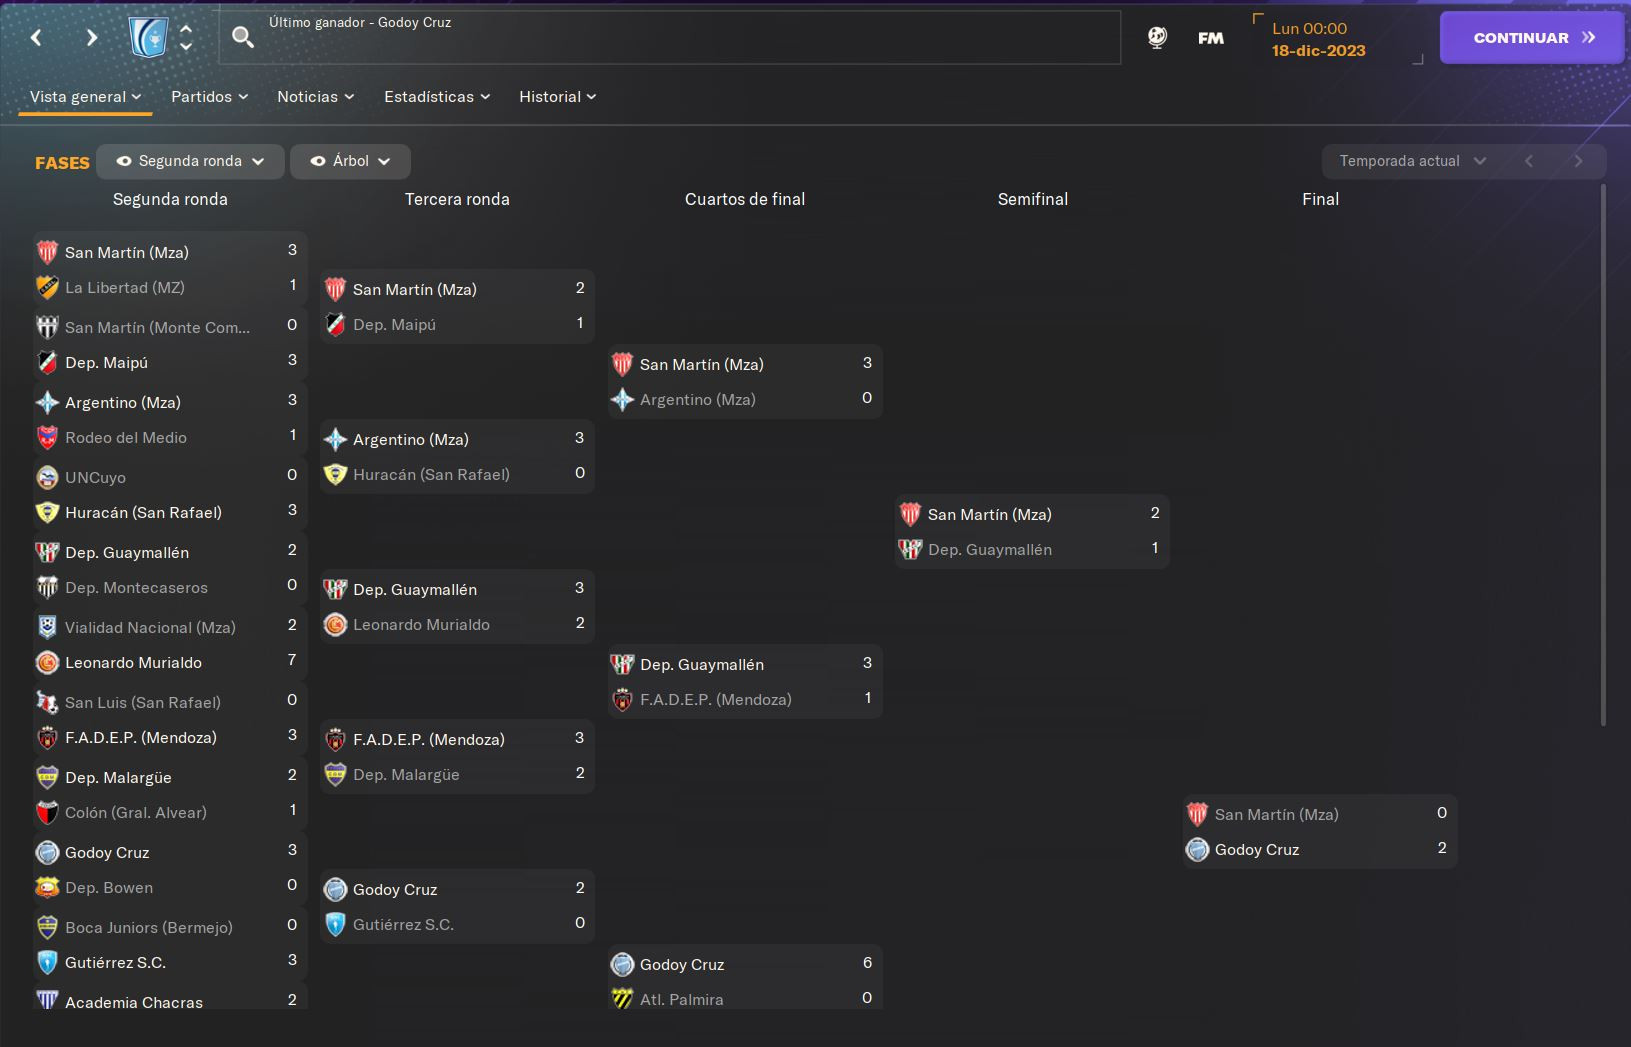Viewport: 1631px width, 1047px height.
Task: Open the search magnifier icon
Action: [243, 38]
